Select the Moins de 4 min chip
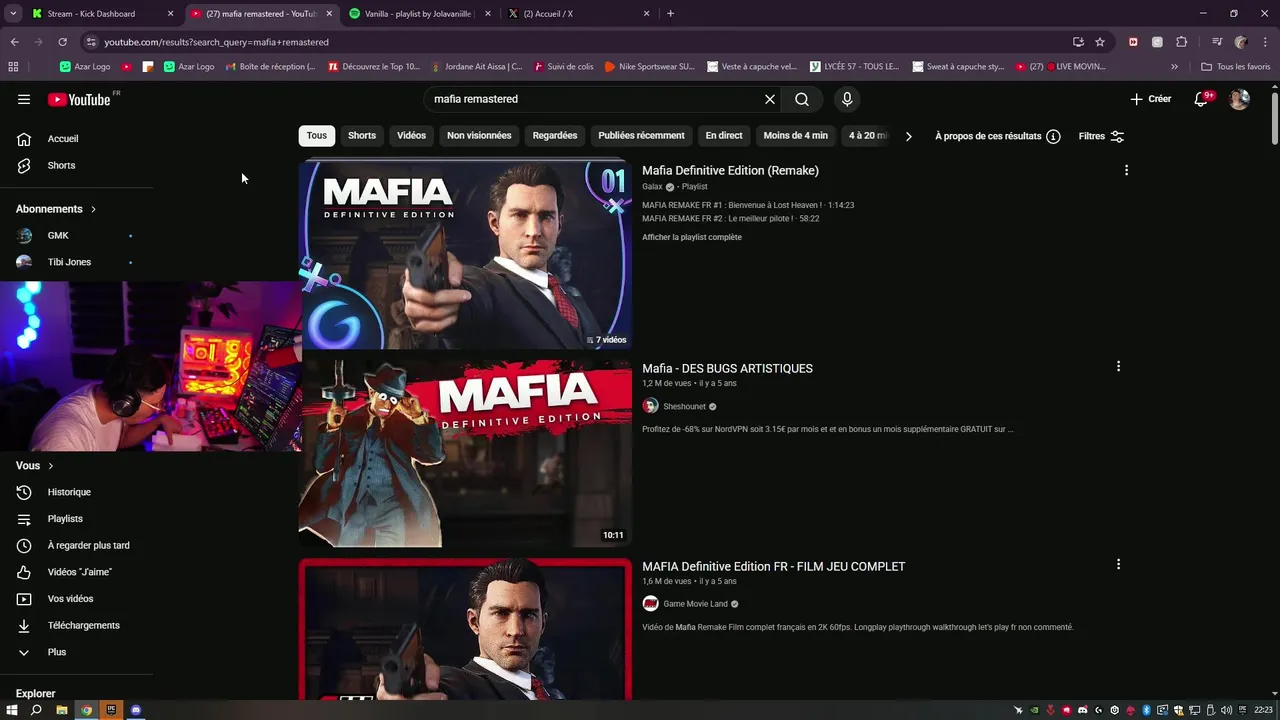This screenshot has height=720, width=1280. 796,136
